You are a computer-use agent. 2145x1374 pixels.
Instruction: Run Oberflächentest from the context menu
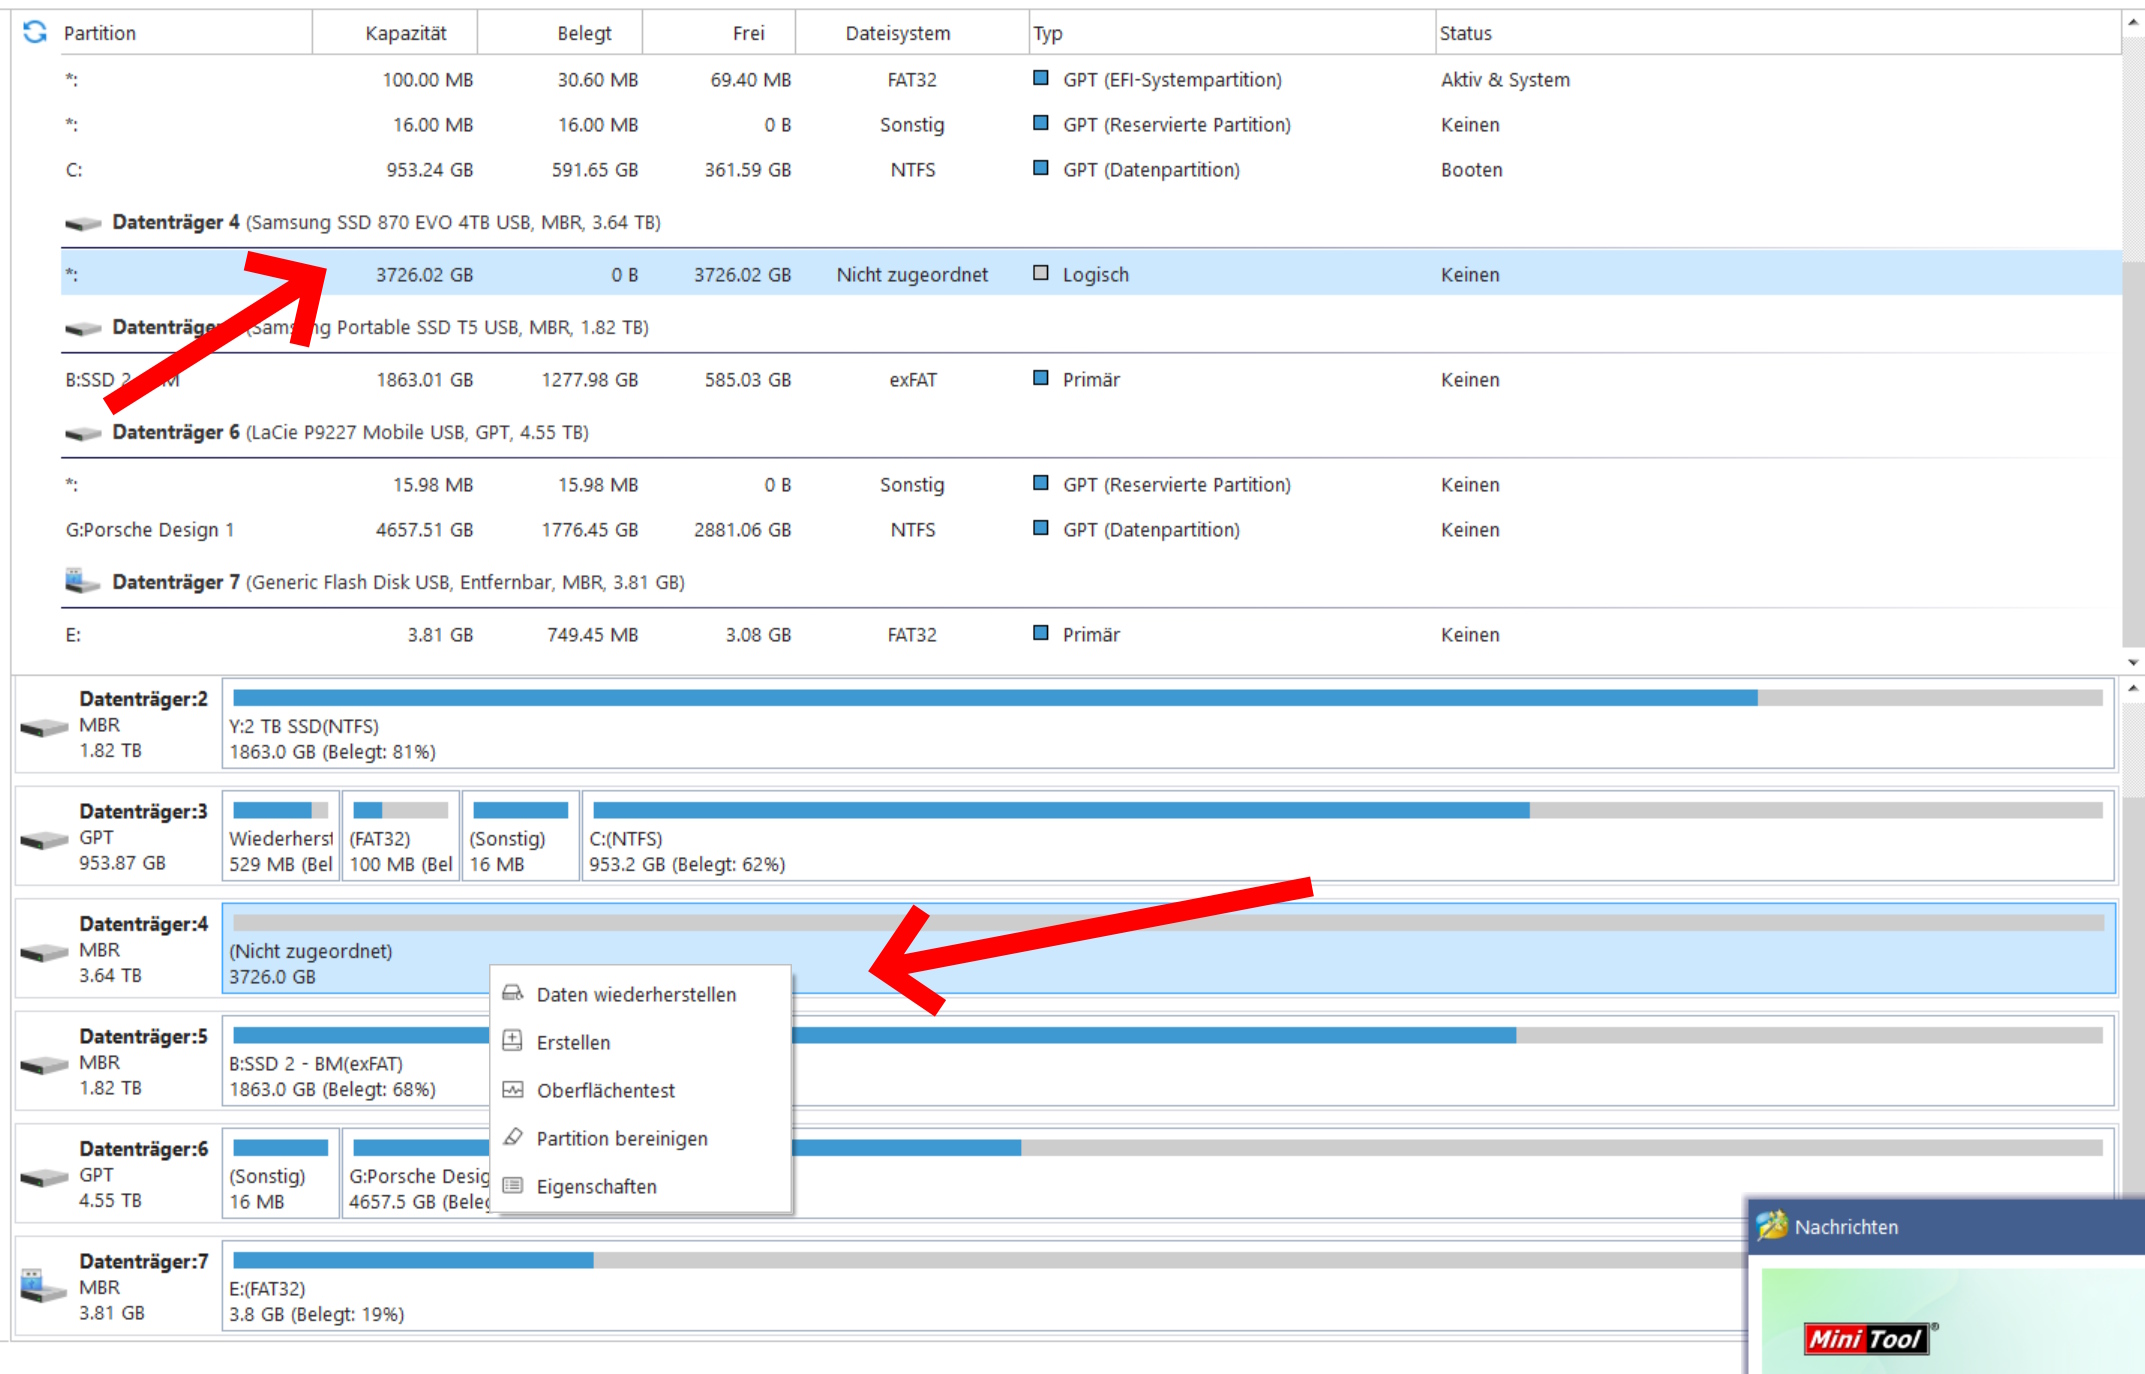605,1091
